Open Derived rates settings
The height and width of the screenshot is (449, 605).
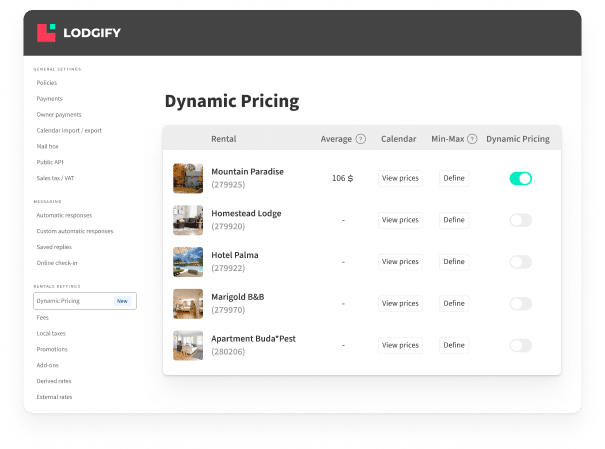[x=54, y=381]
